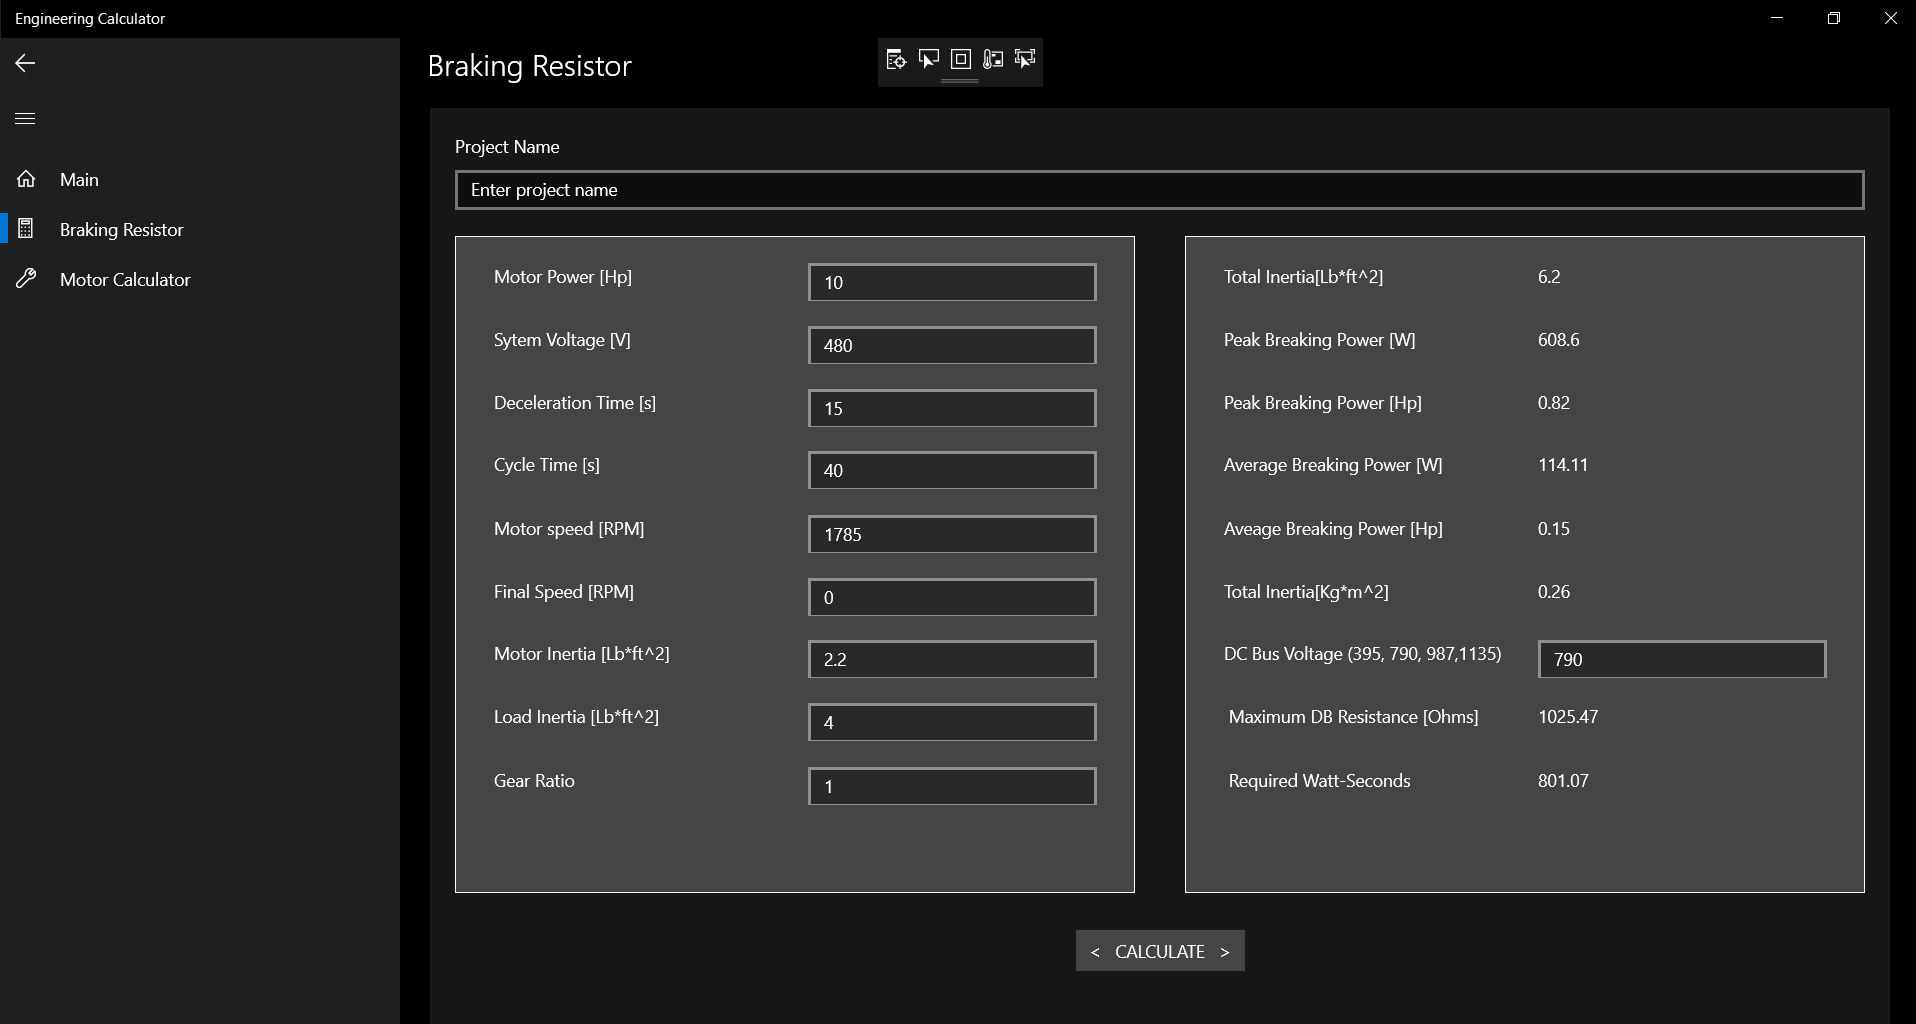
Task: Open the Live Visual Tree debug icon
Action: click(x=896, y=59)
